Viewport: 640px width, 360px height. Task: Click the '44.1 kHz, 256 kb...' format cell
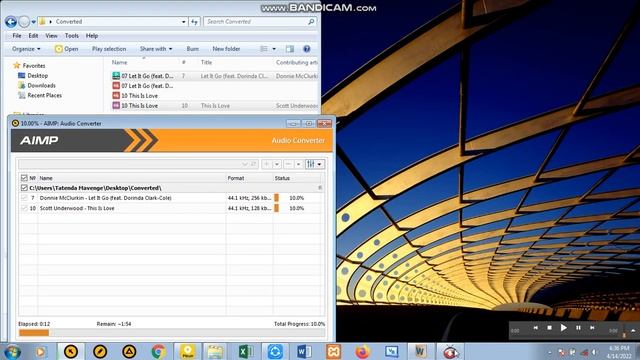click(249, 198)
